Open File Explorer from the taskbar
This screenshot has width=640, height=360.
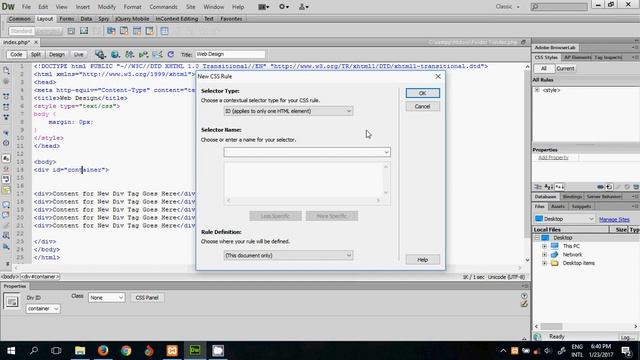click(80, 350)
